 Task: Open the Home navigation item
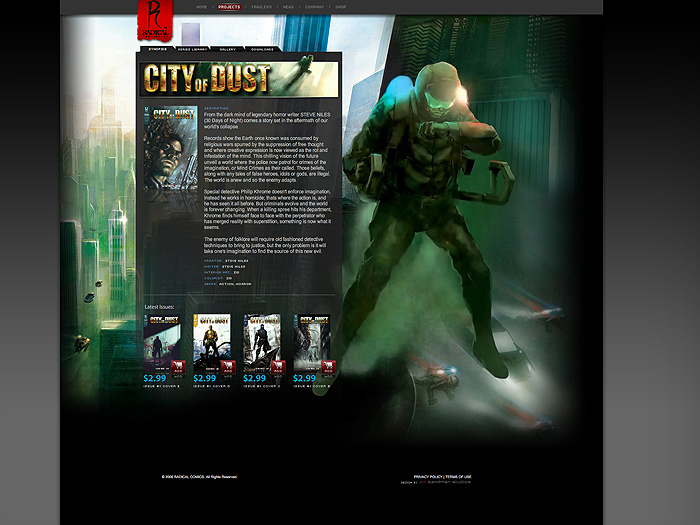point(202,7)
